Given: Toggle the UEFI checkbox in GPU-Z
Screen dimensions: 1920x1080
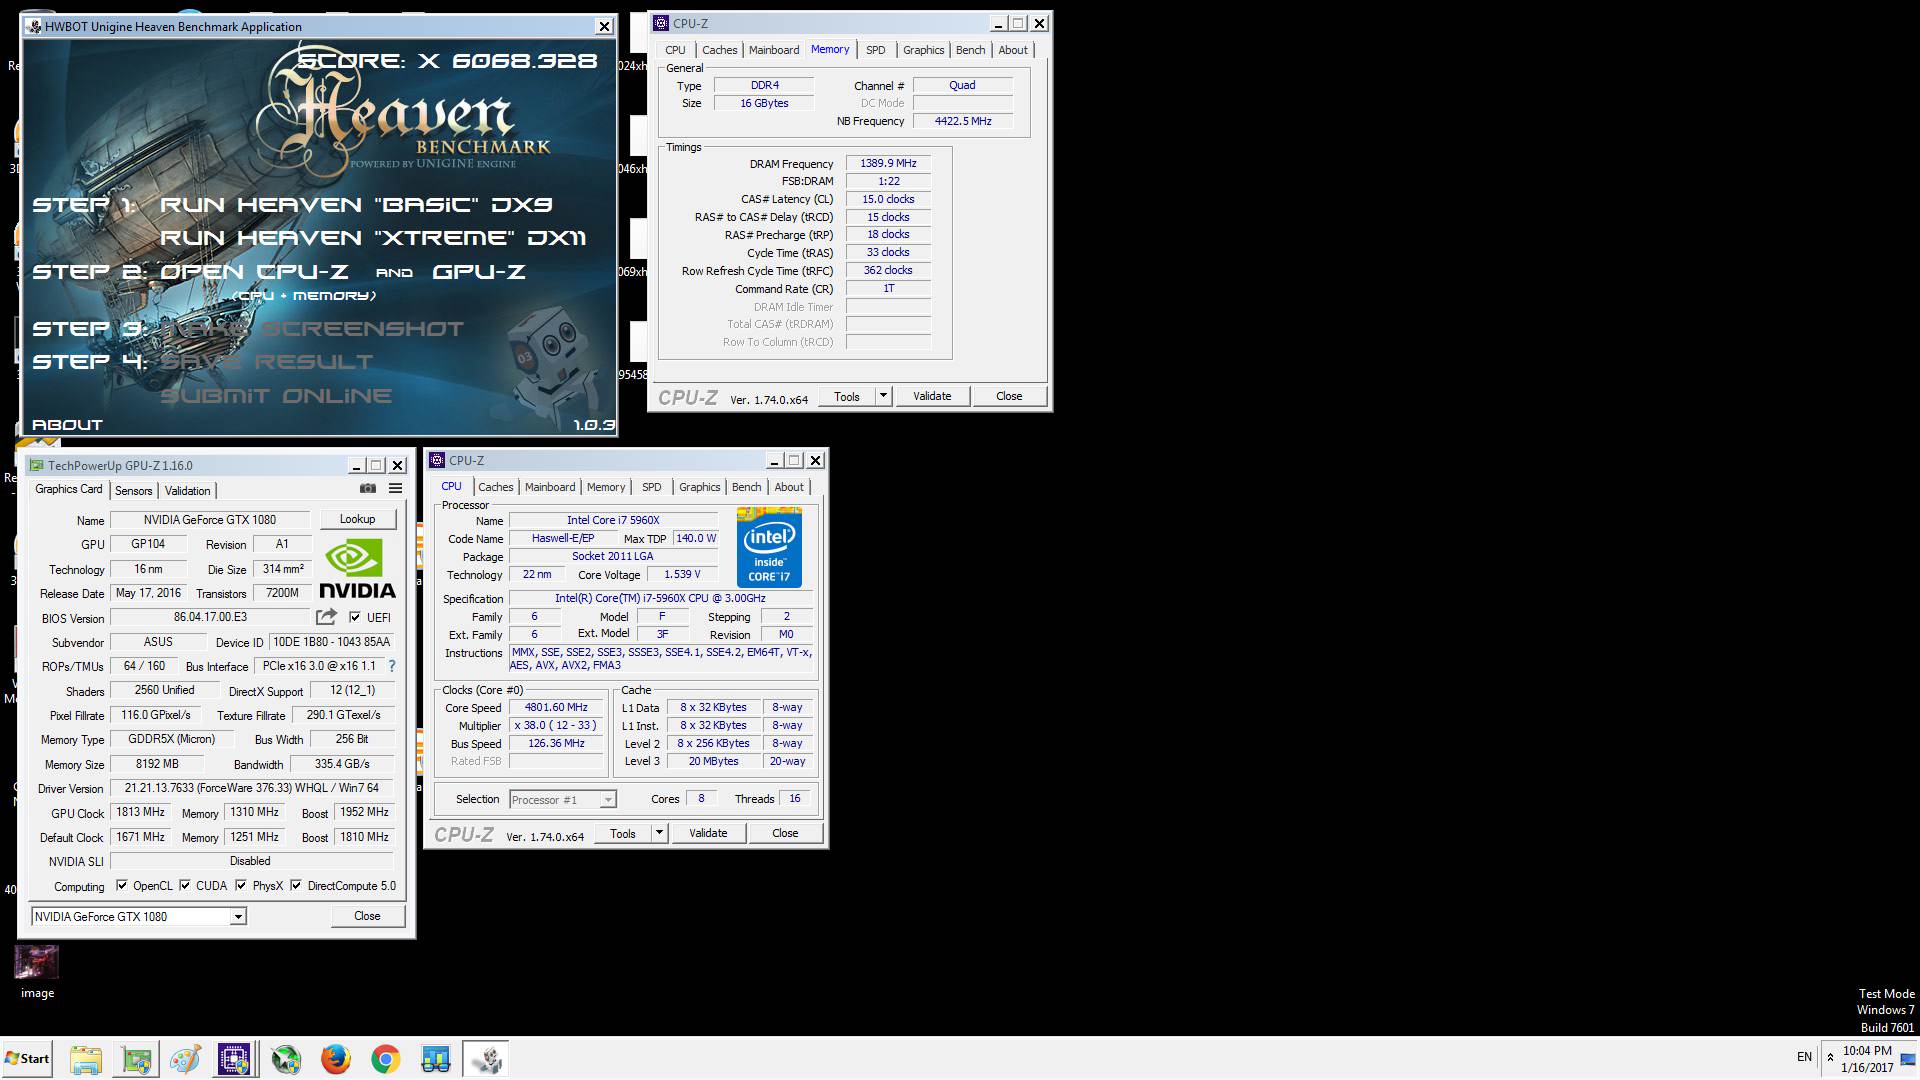Looking at the screenshot, I should point(354,618).
